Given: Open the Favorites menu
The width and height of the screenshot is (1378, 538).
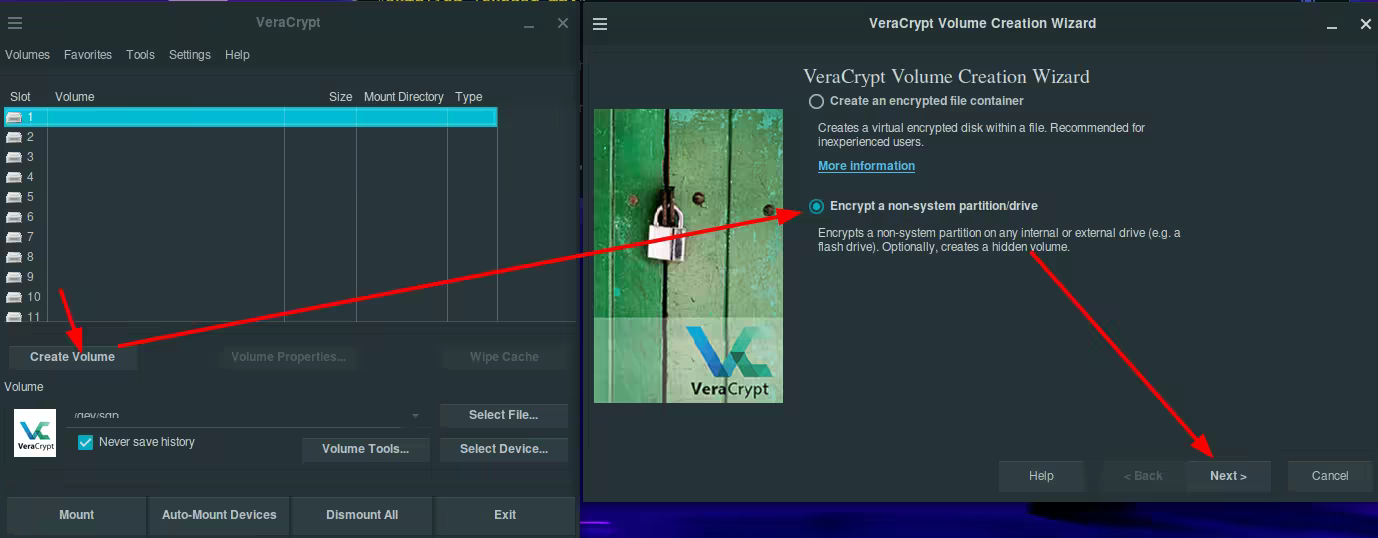Looking at the screenshot, I should [88, 55].
